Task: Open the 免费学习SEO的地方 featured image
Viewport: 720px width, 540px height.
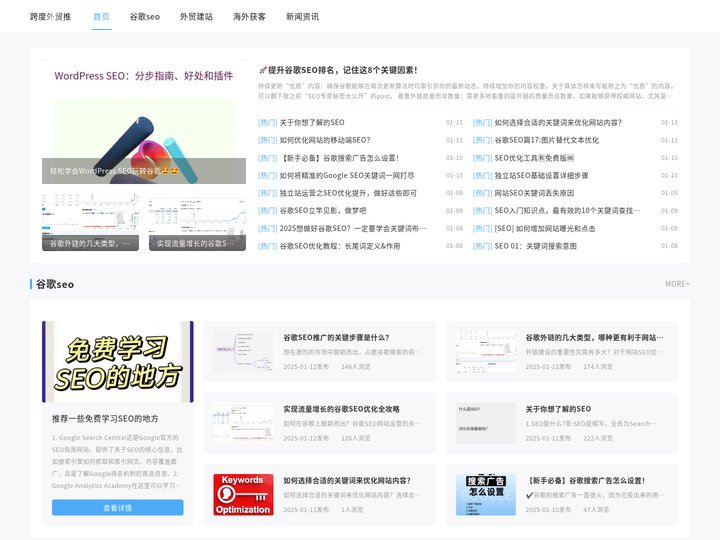Action: [x=118, y=362]
